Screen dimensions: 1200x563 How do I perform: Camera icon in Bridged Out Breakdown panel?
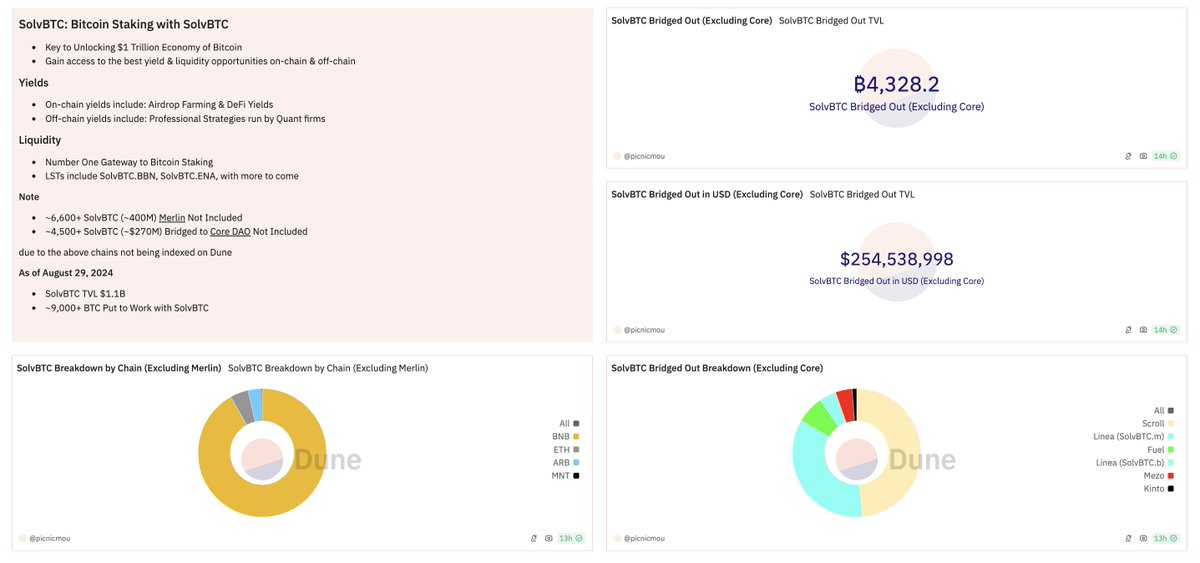point(1143,538)
